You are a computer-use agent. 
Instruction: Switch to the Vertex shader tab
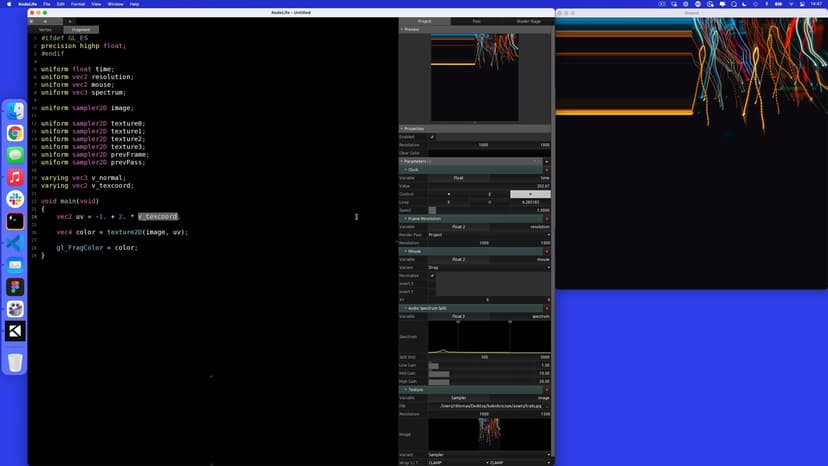tap(45, 30)
